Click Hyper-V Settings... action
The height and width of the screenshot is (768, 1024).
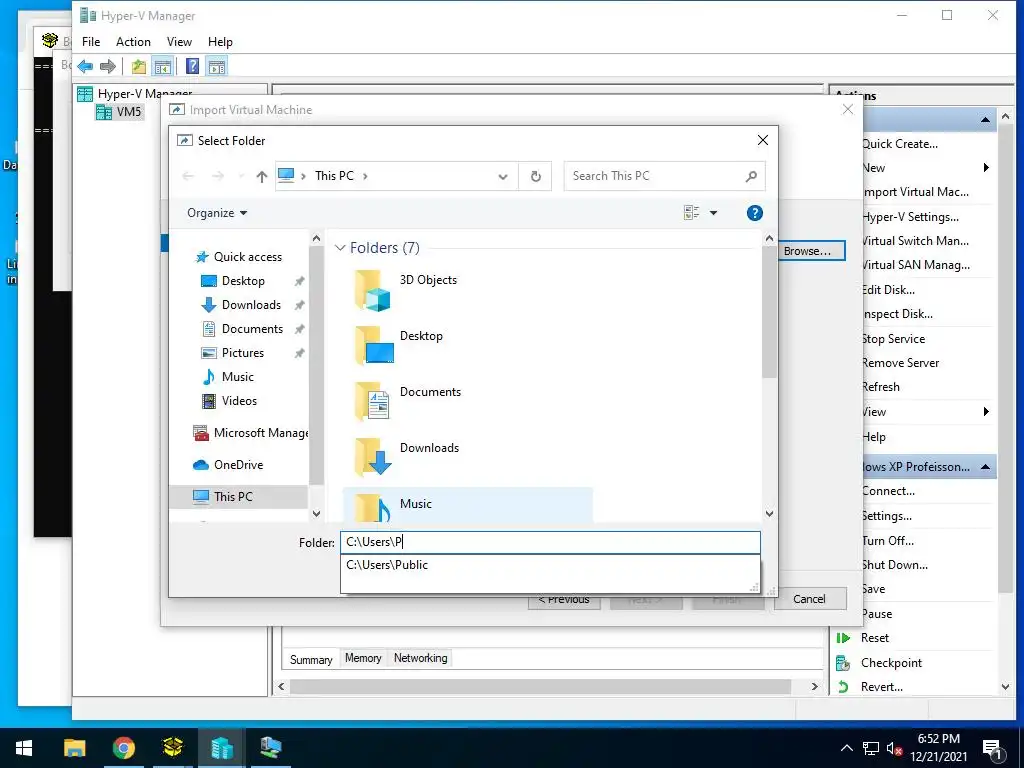(x=910, y=217)
